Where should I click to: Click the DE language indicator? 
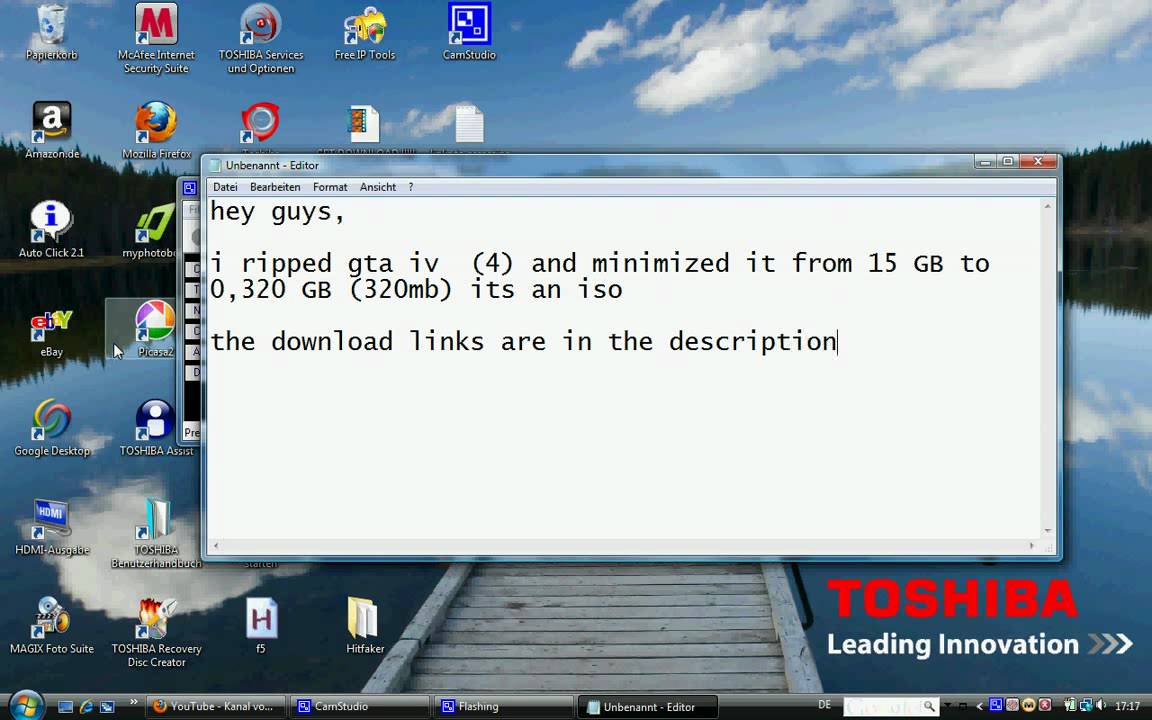824,705
